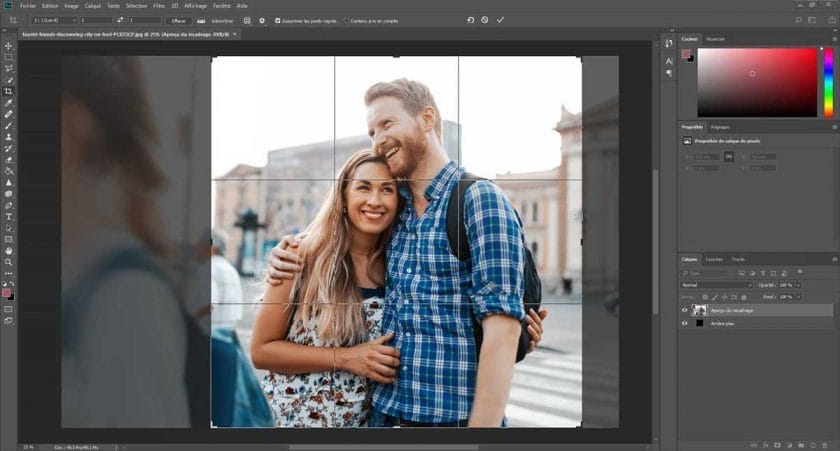Expand the layer Opacité dropdown arrow
Screen dimensions: 840x451
click(x=797, y=284)
